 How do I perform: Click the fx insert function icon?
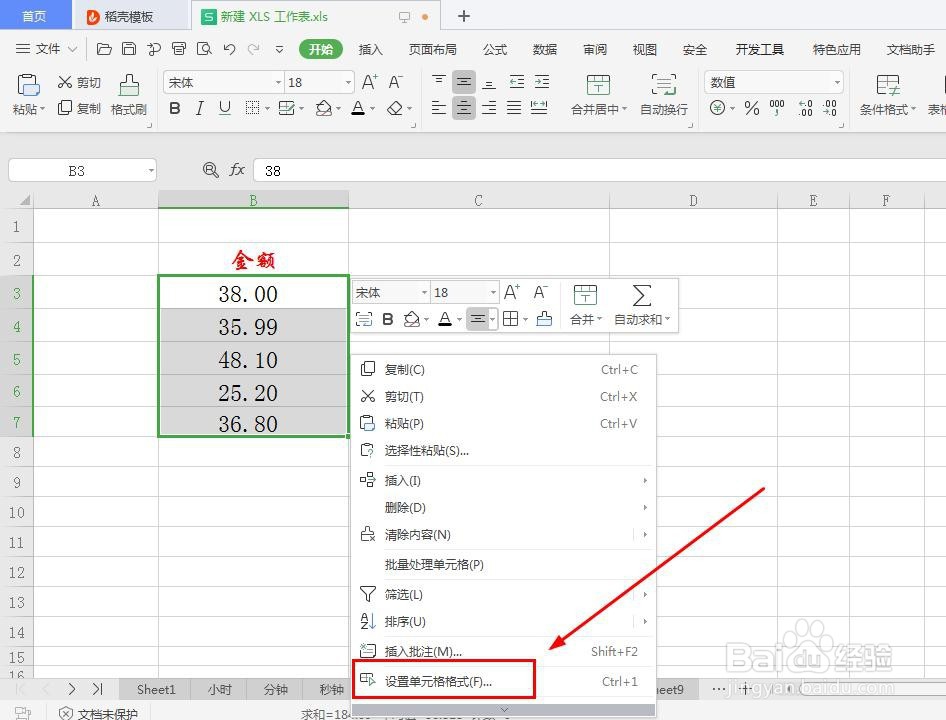237,170
